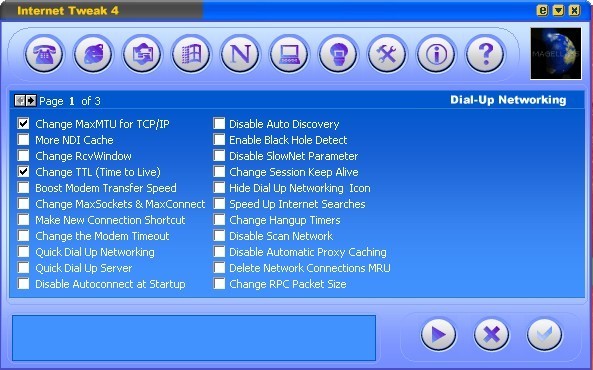This screenshot has width=593, height=370.
Task: Click the yellow 'e' title bar button
Action: click(542, 10)
